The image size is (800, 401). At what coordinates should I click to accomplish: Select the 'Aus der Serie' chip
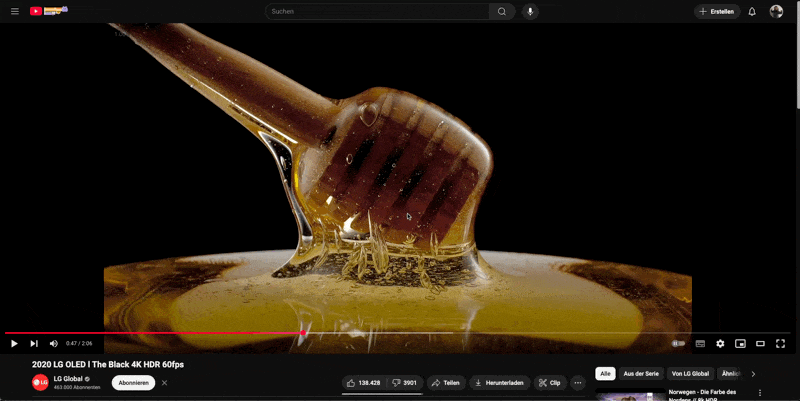pos(640,373)
